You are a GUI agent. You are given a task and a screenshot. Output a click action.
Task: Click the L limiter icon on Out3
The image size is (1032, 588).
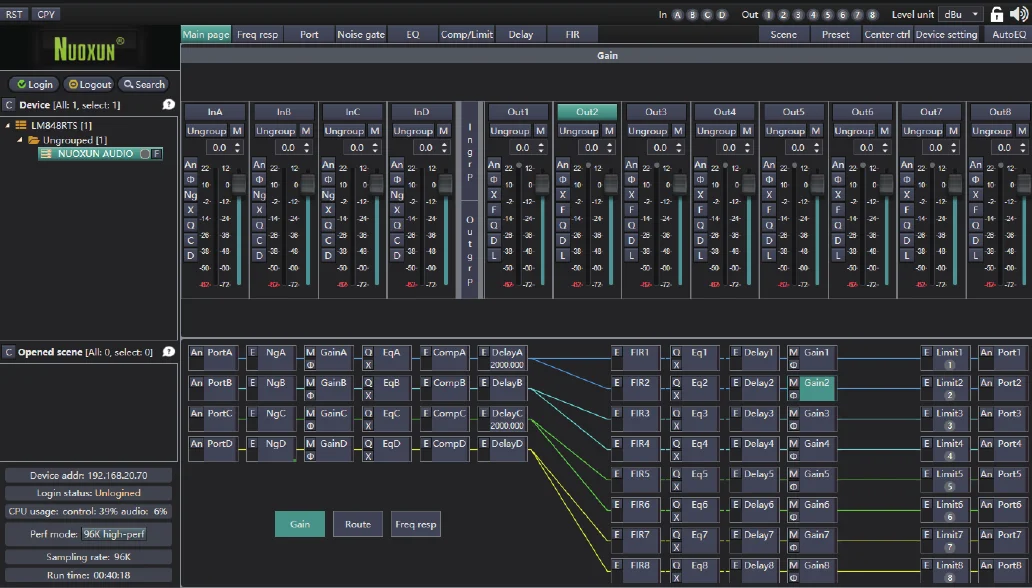point(631,255)
